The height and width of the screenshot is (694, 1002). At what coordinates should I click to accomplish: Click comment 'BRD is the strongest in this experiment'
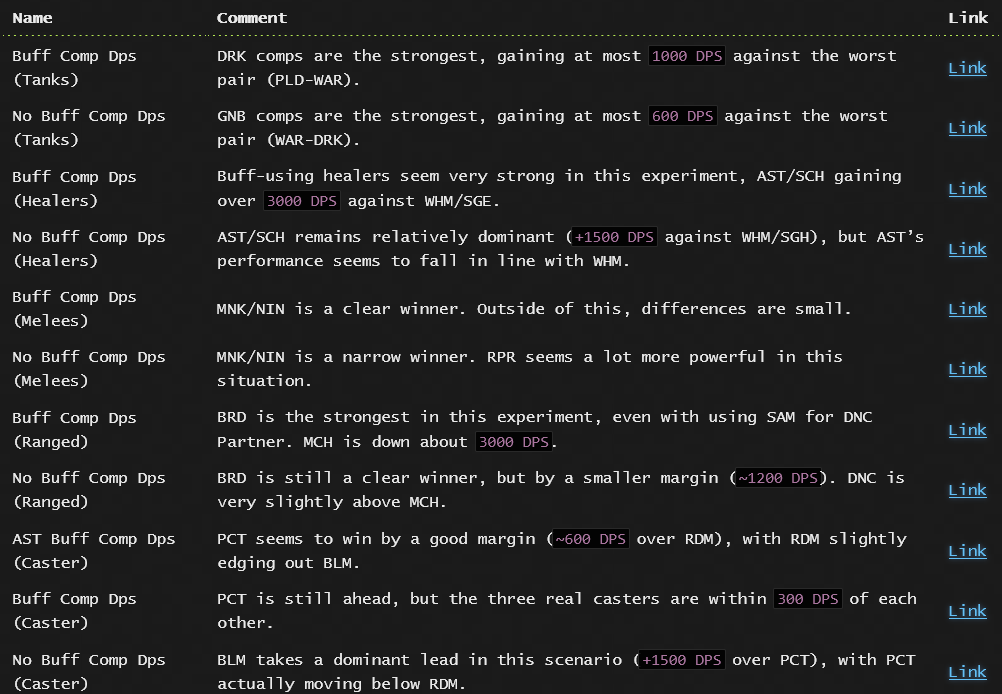click(x=544, y=429)
